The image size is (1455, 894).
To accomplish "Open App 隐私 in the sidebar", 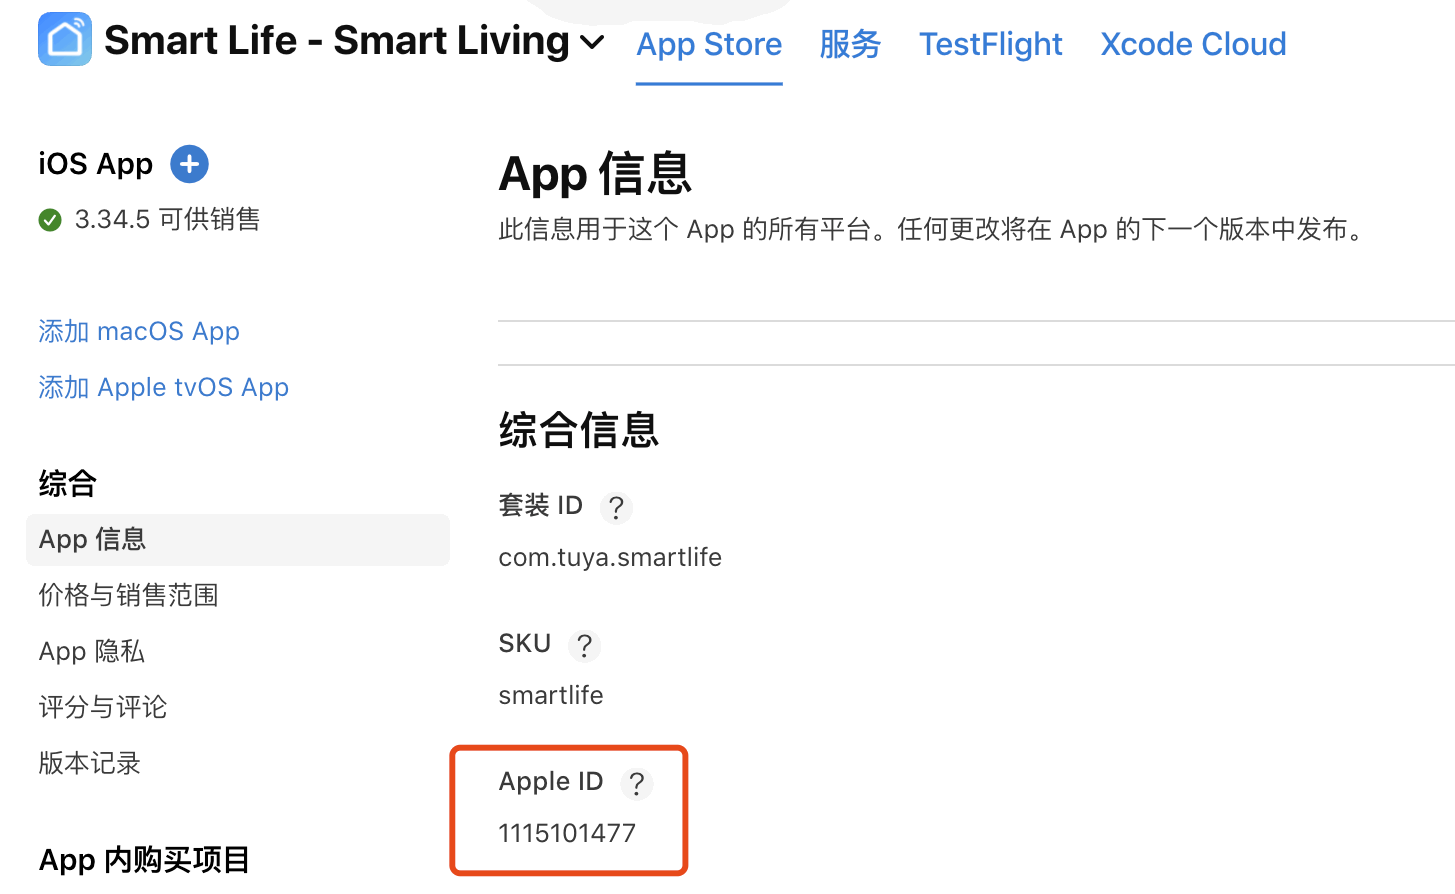I will (92, 651).
